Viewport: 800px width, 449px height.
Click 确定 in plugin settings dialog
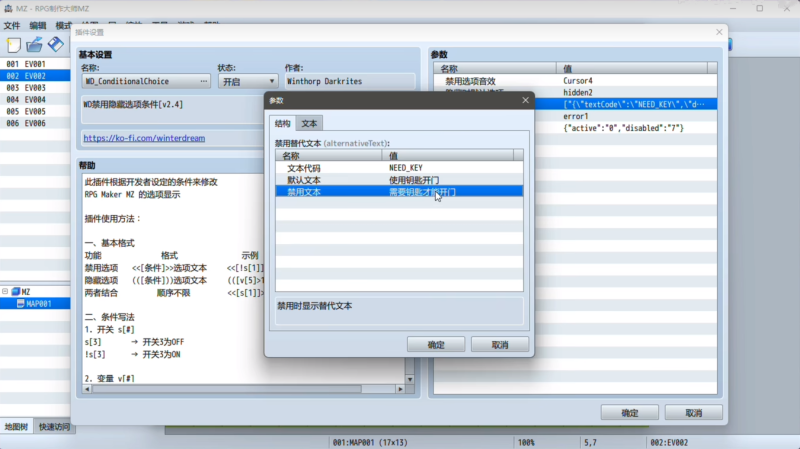coord(630,413)
